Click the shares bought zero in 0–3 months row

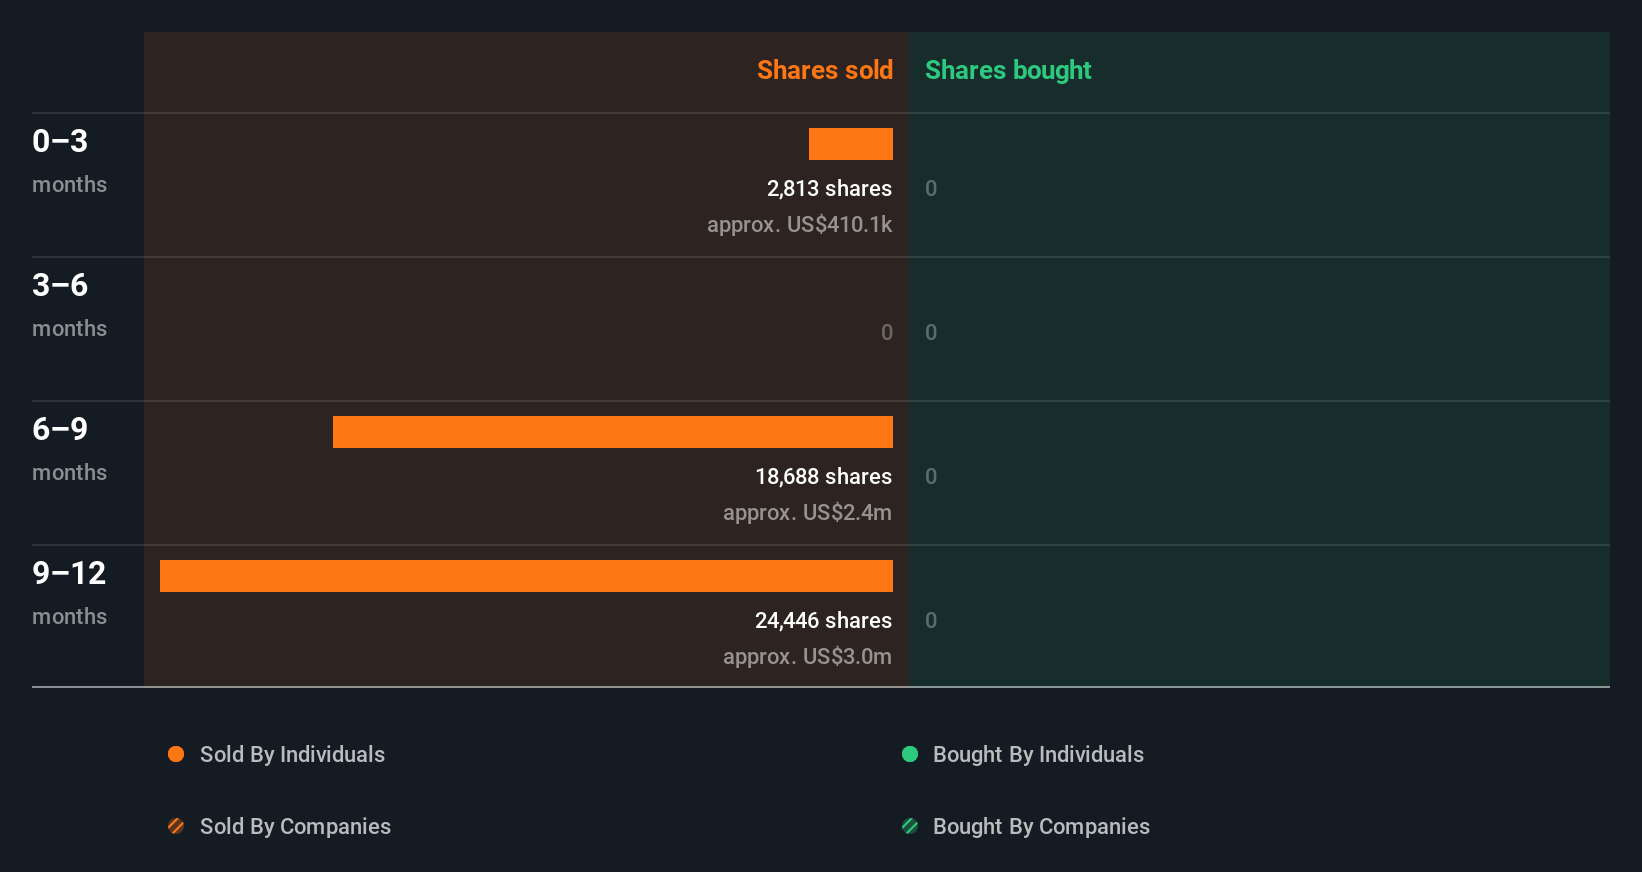click(x=931, y=188)
